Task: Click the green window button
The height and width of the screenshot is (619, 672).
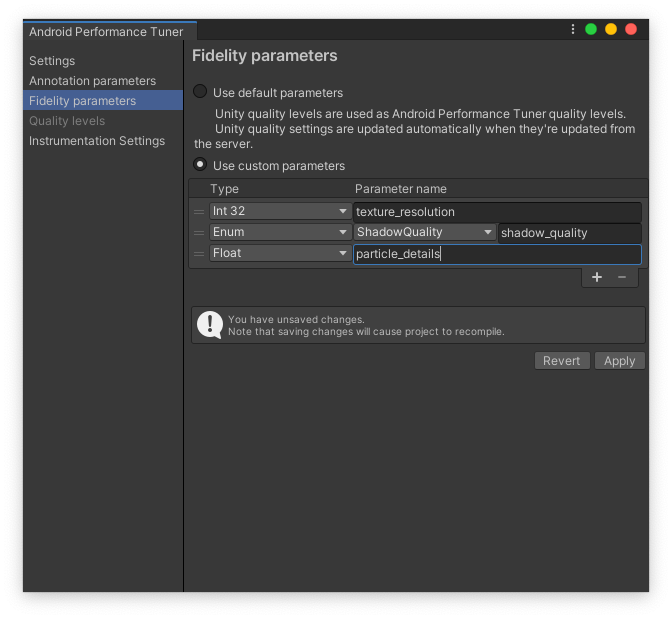Action: (x=591, y=30)
